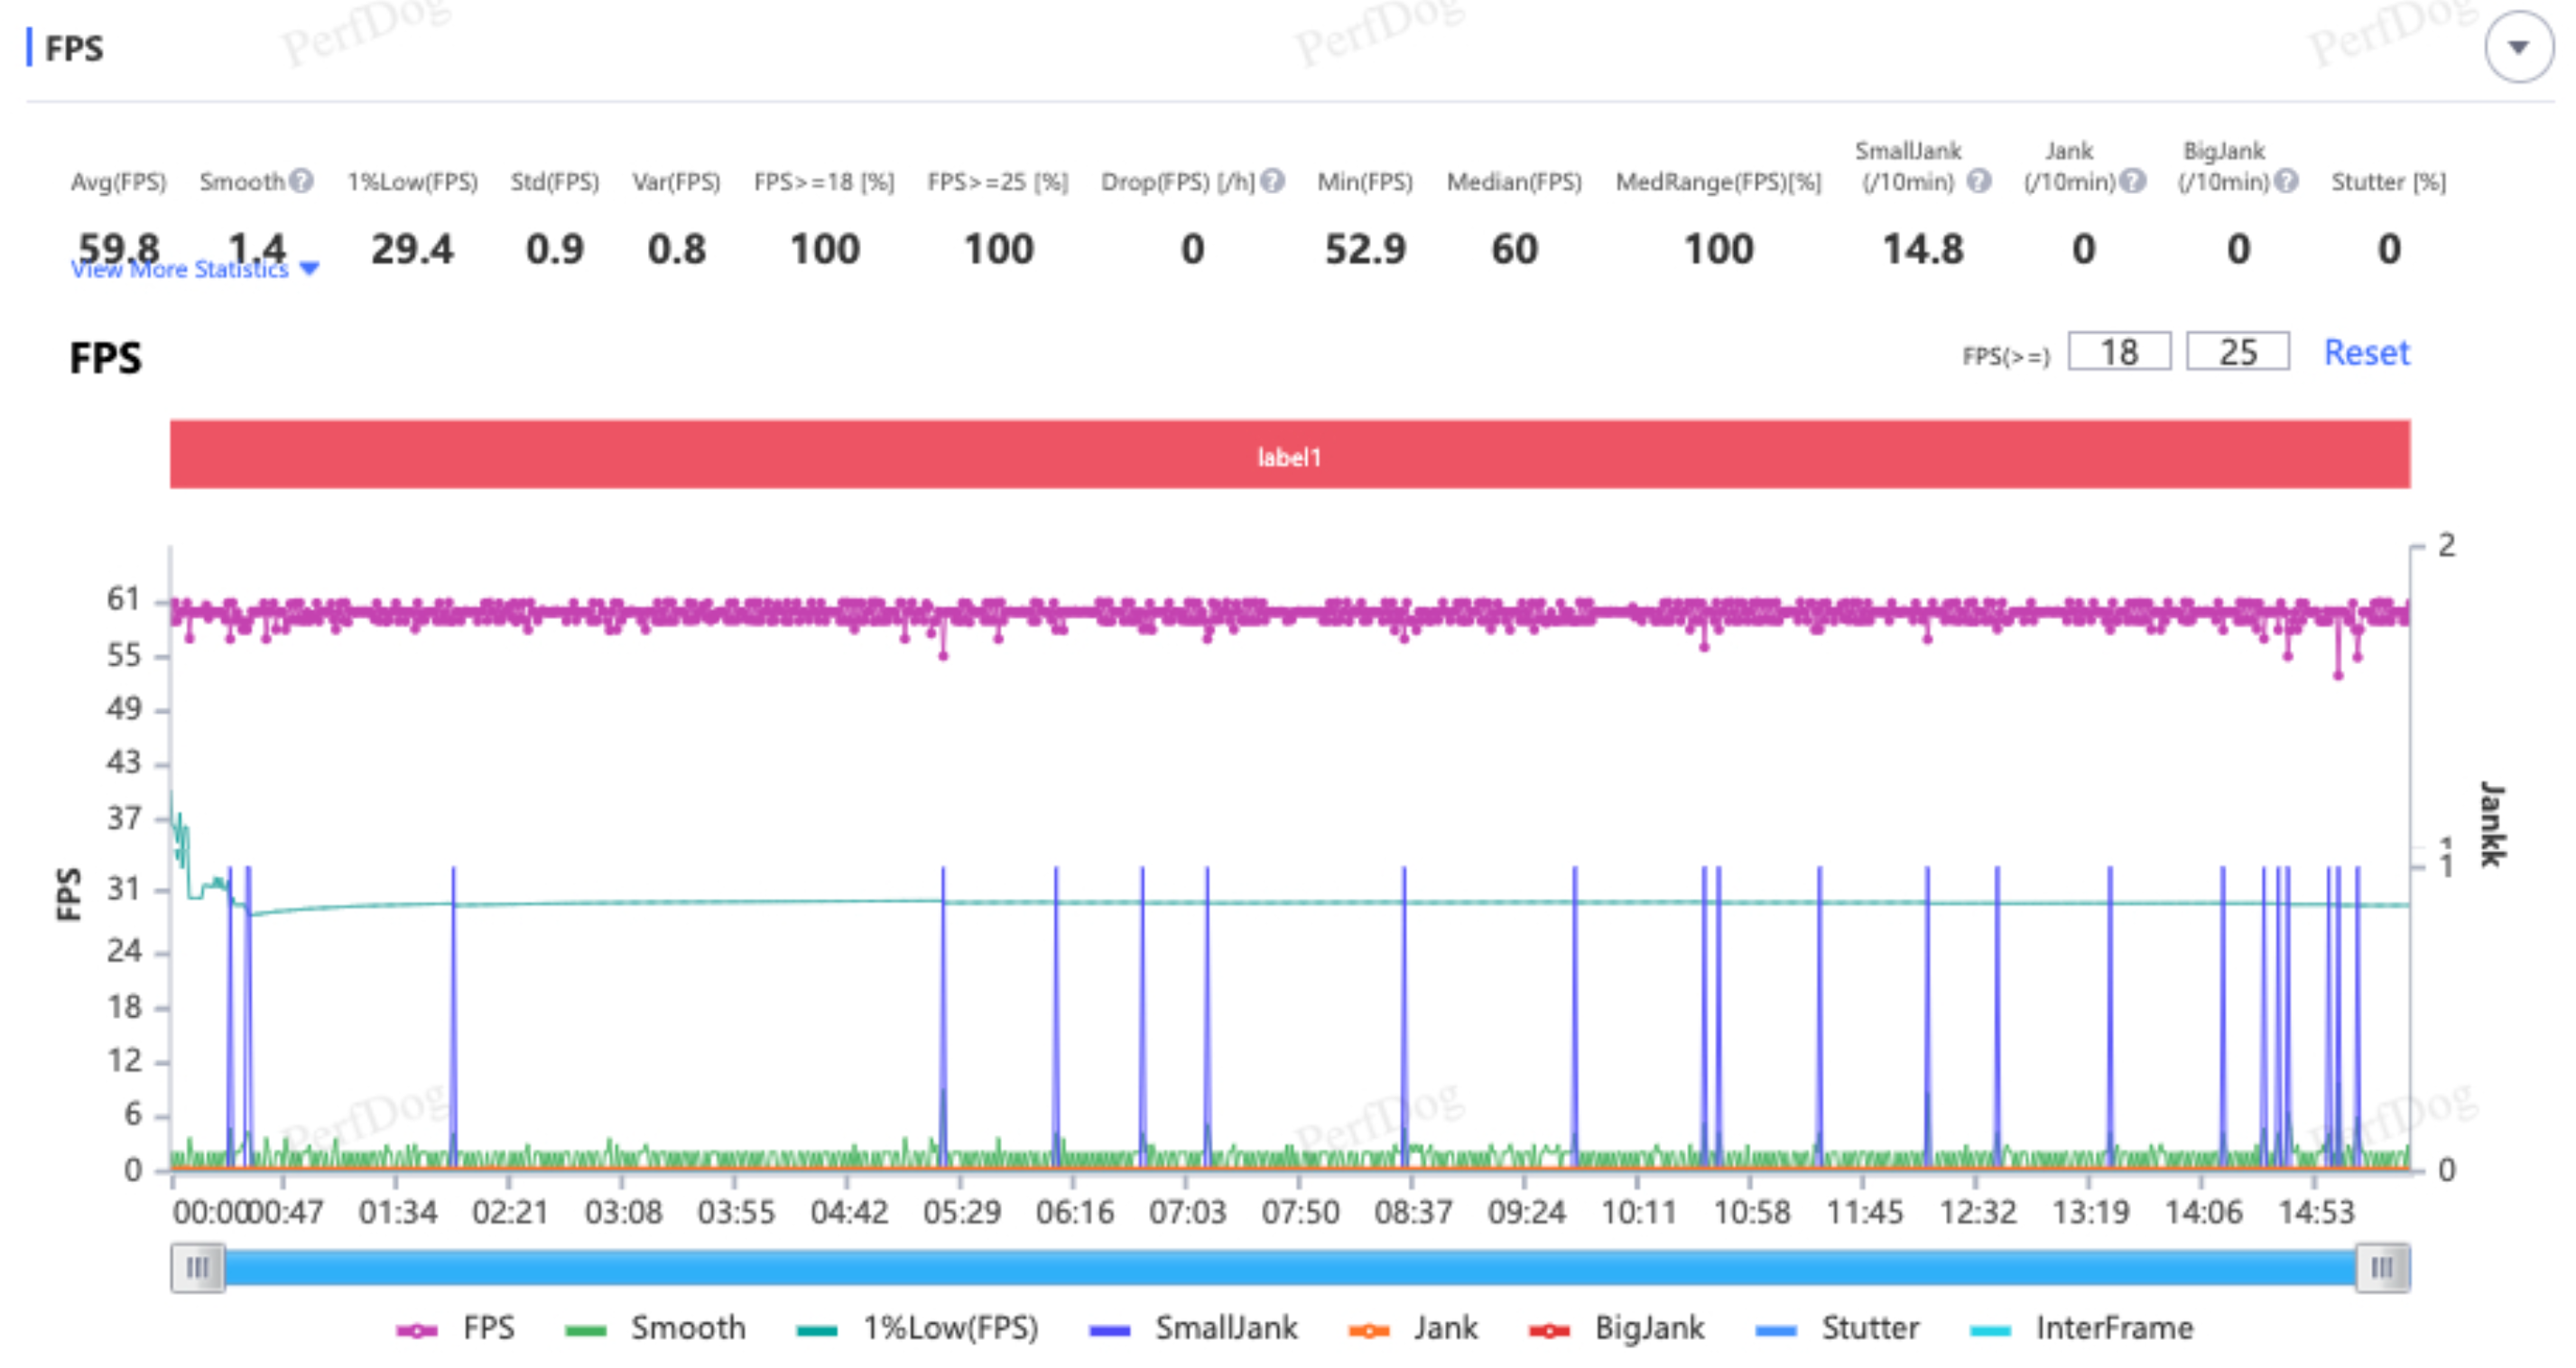The width and height of the screenshot is (2576, 1368).
Task: Click the MedRange(FPS)[%] column label
Action: [x=1718, y=182]
